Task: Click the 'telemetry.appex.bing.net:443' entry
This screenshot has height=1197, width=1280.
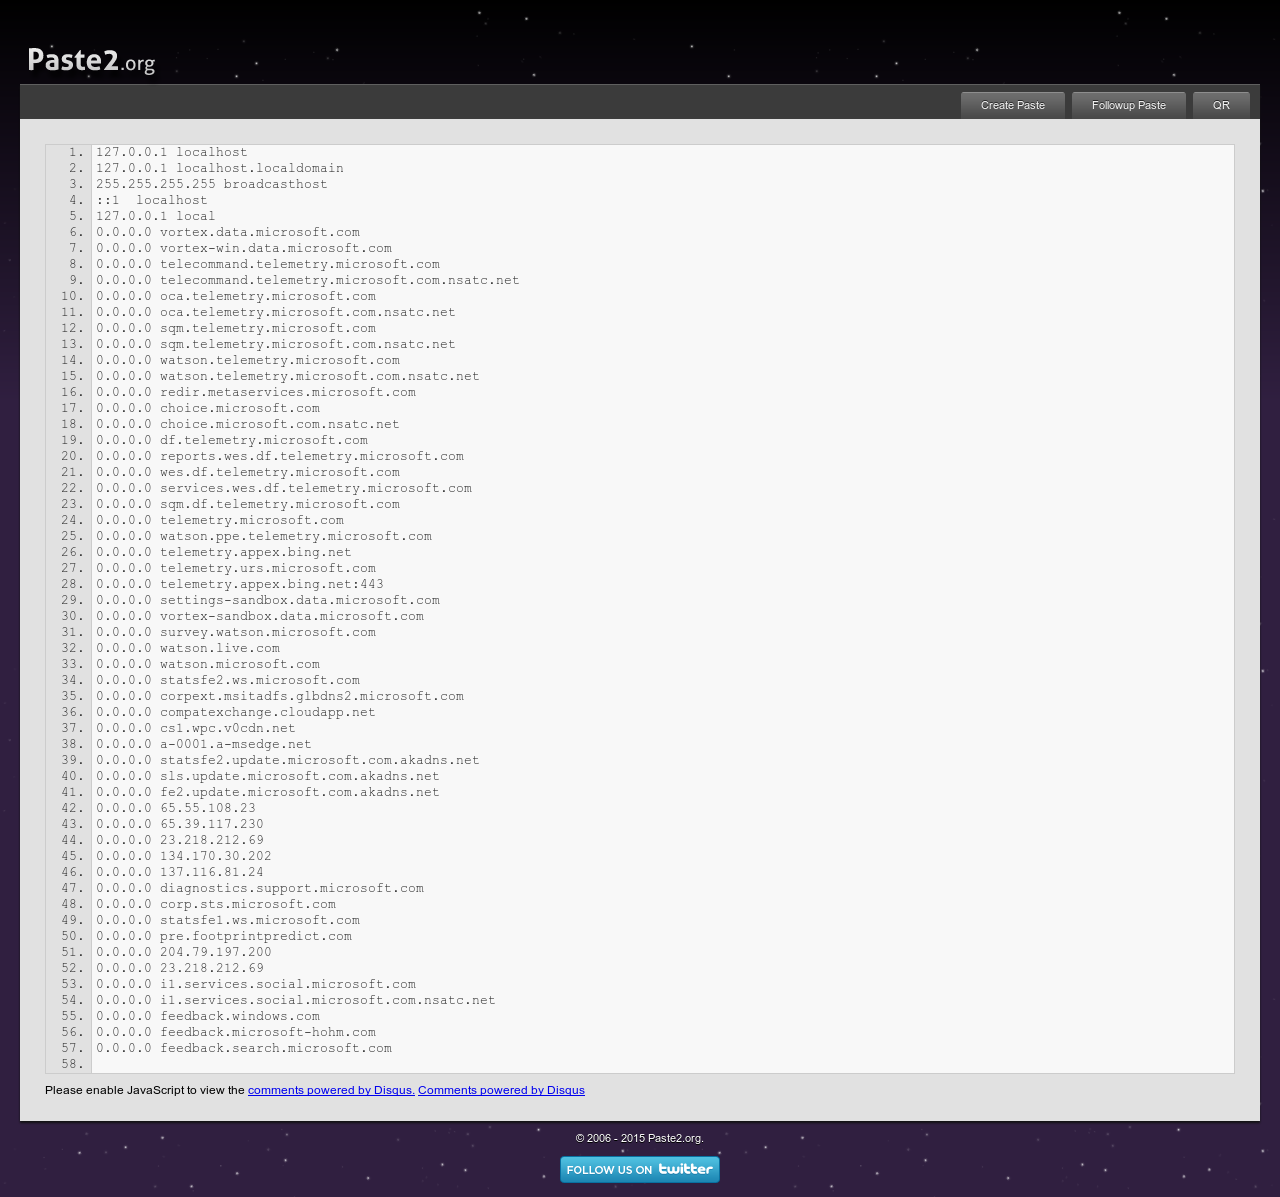Action: 272,584
